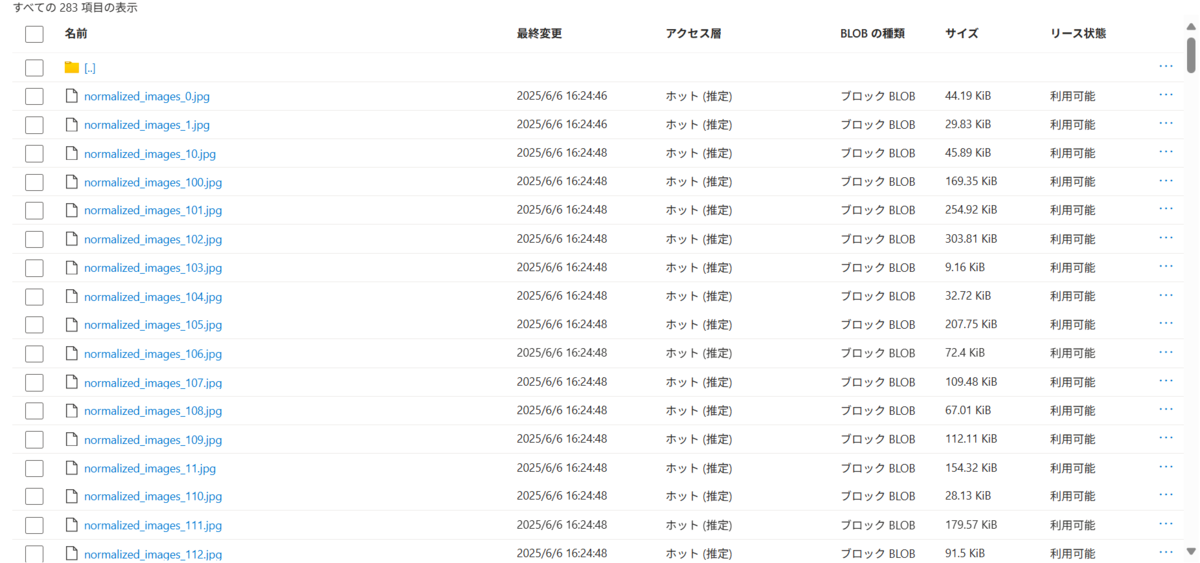Open three-dot menu for normalized_images_108.jpg
1200x563 pixels.
point(1165,409)
